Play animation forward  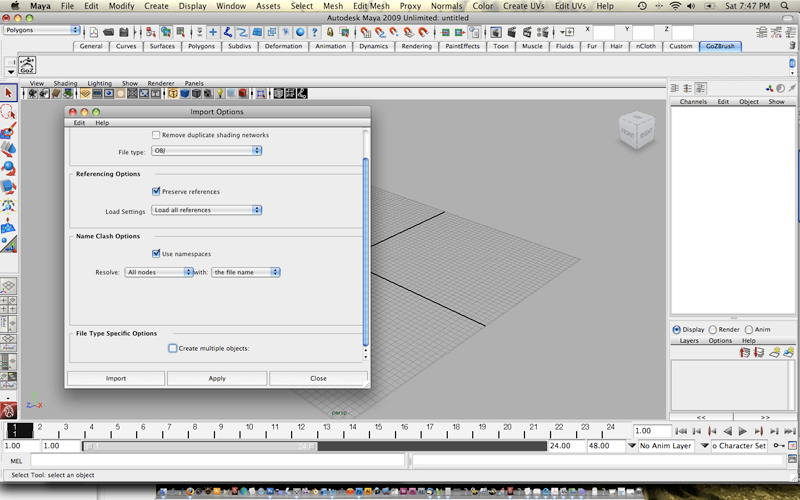point(742,431)
